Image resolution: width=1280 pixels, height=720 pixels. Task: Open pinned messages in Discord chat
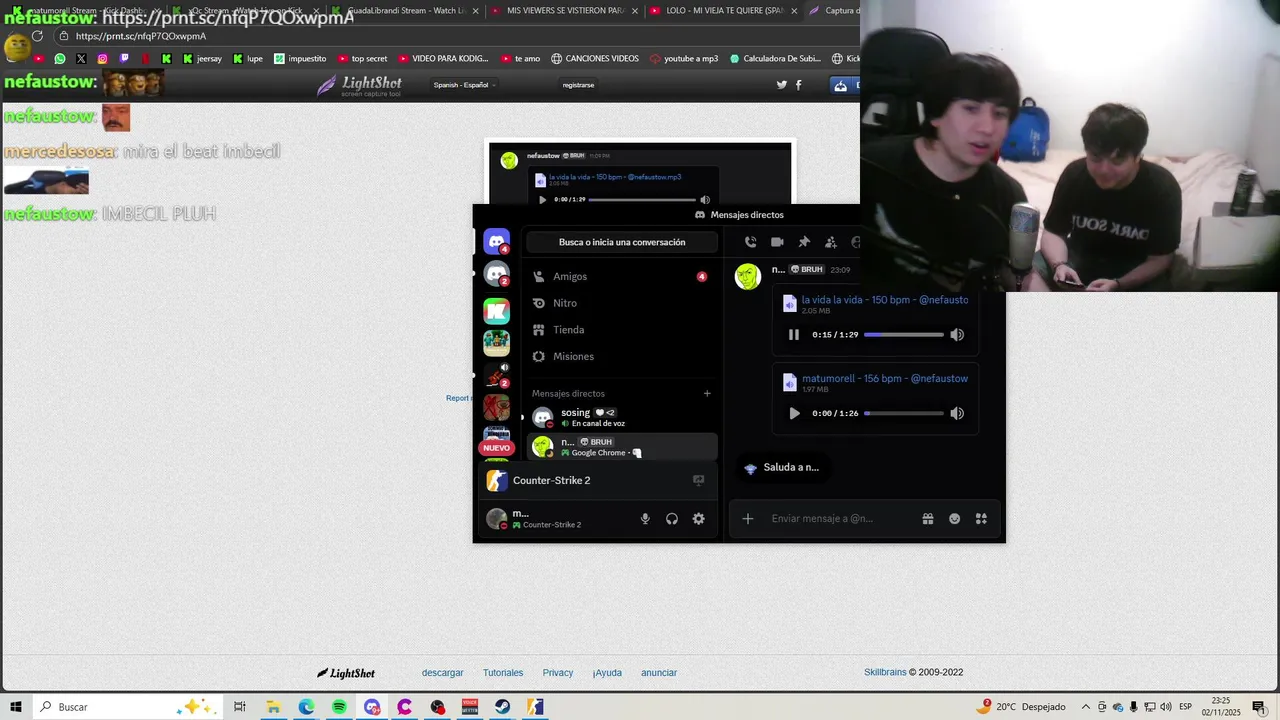click(x=804, y=242)
